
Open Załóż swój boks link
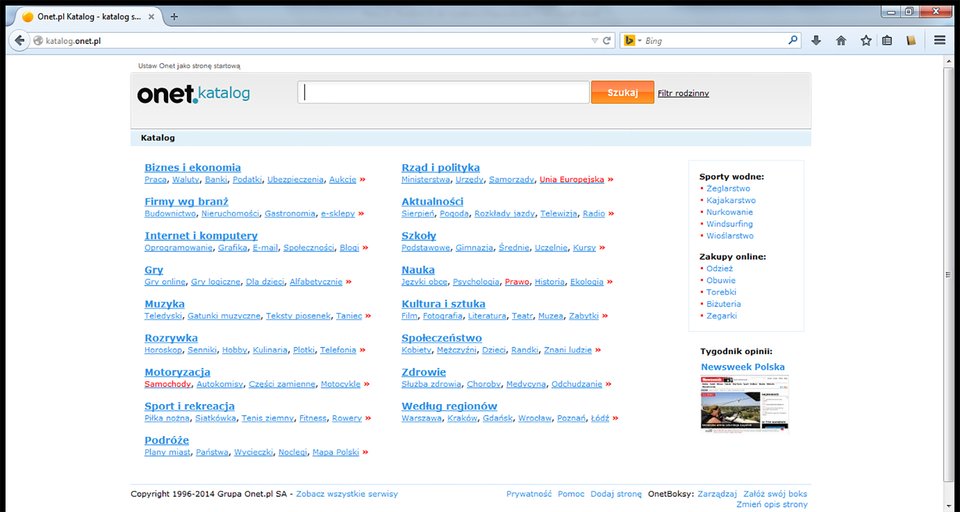775,494
